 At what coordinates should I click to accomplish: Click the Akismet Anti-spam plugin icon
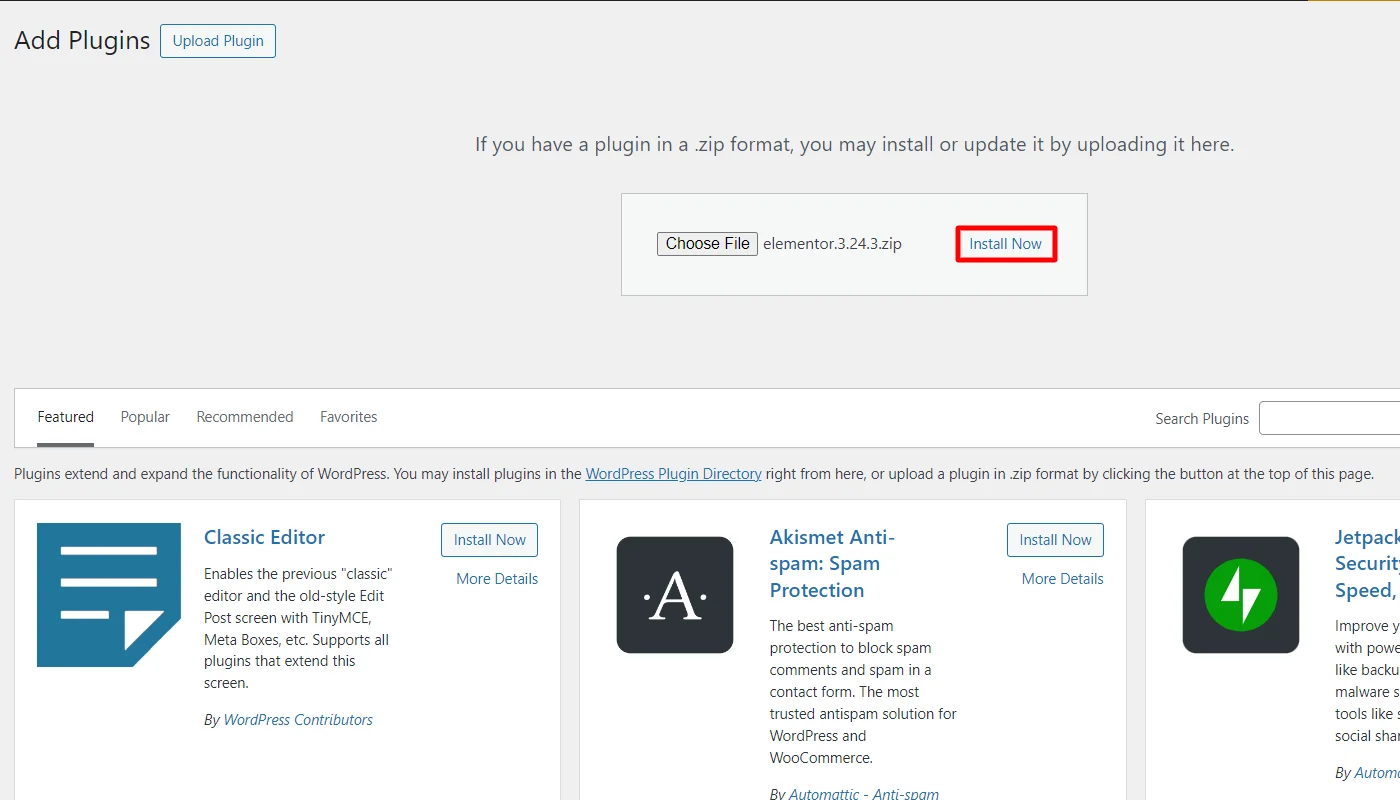pos(675,595)
